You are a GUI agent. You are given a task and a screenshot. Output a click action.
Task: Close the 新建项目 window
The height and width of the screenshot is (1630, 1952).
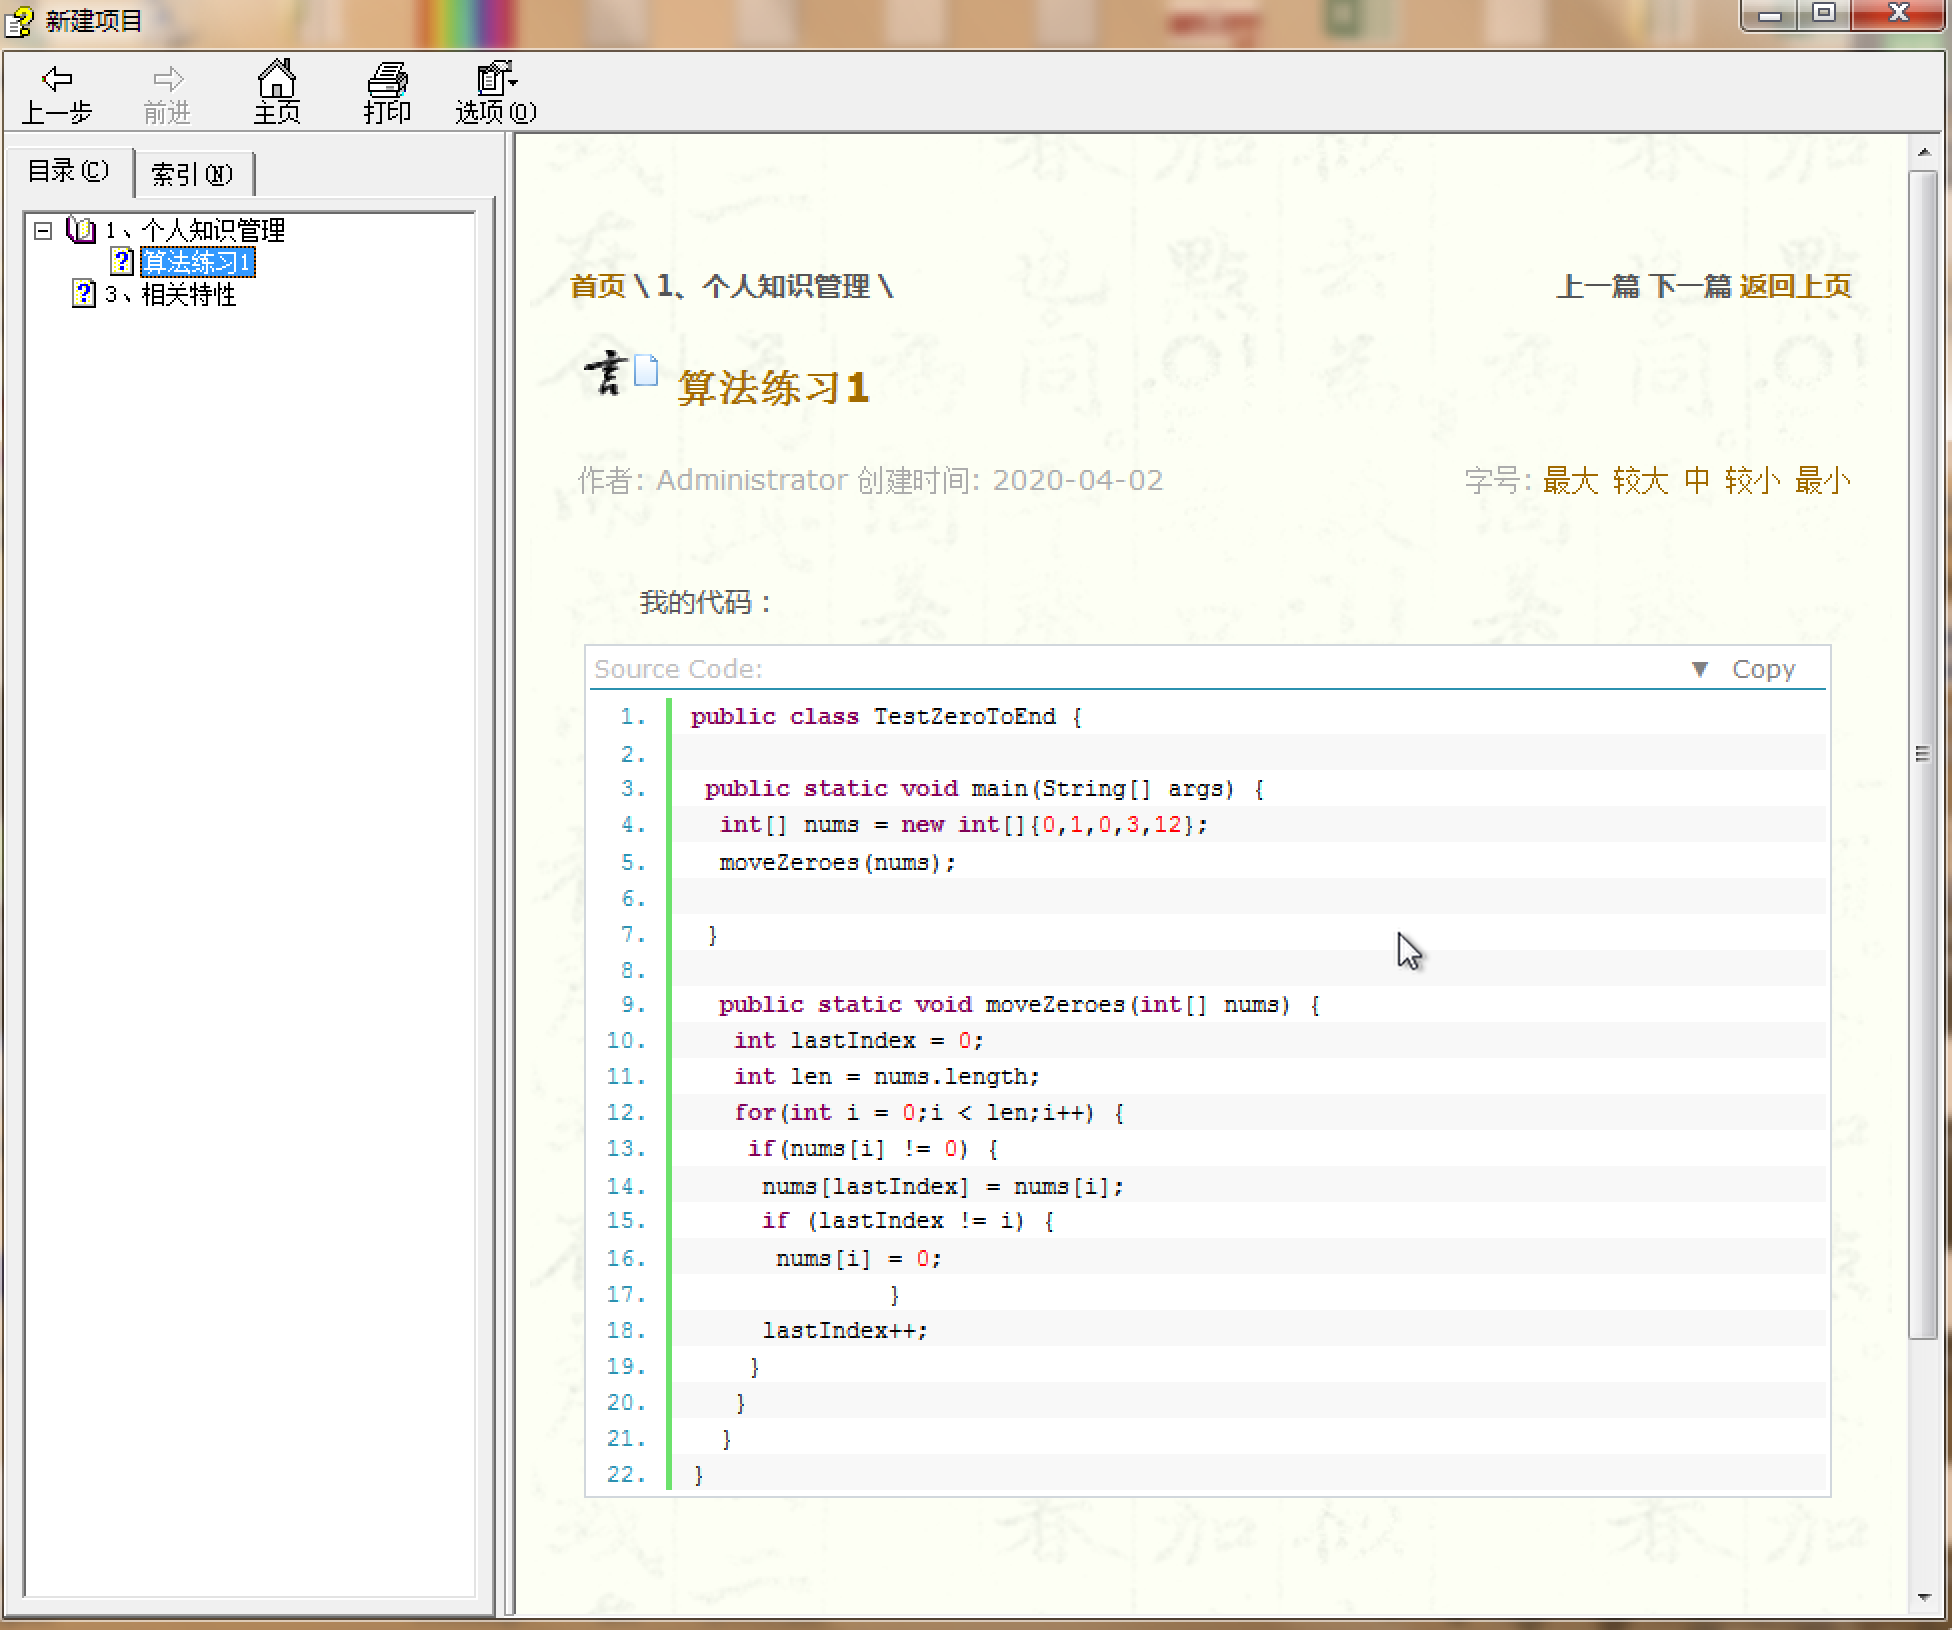tap(1898, 14)
